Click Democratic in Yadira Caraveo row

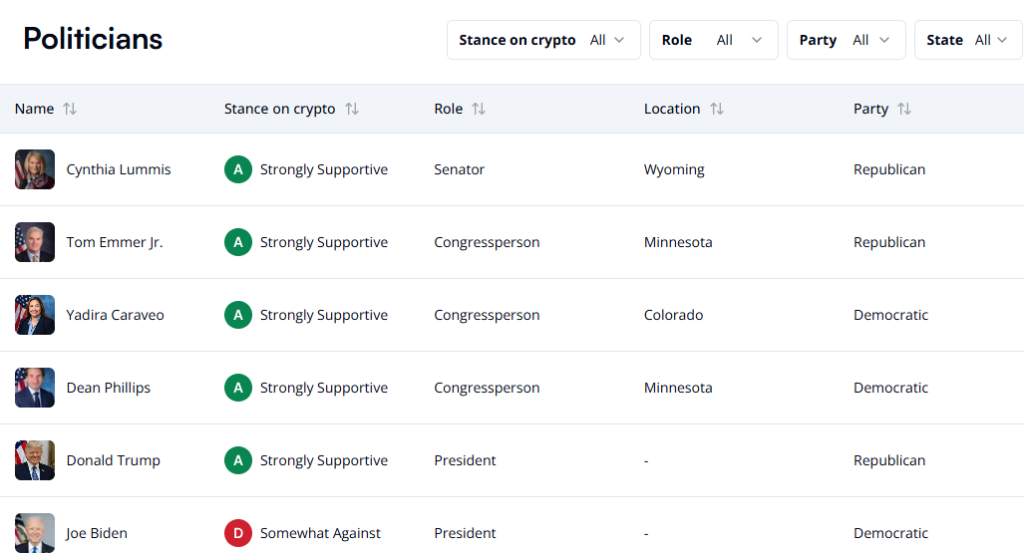pyautogui.click(x=891, y=315)
